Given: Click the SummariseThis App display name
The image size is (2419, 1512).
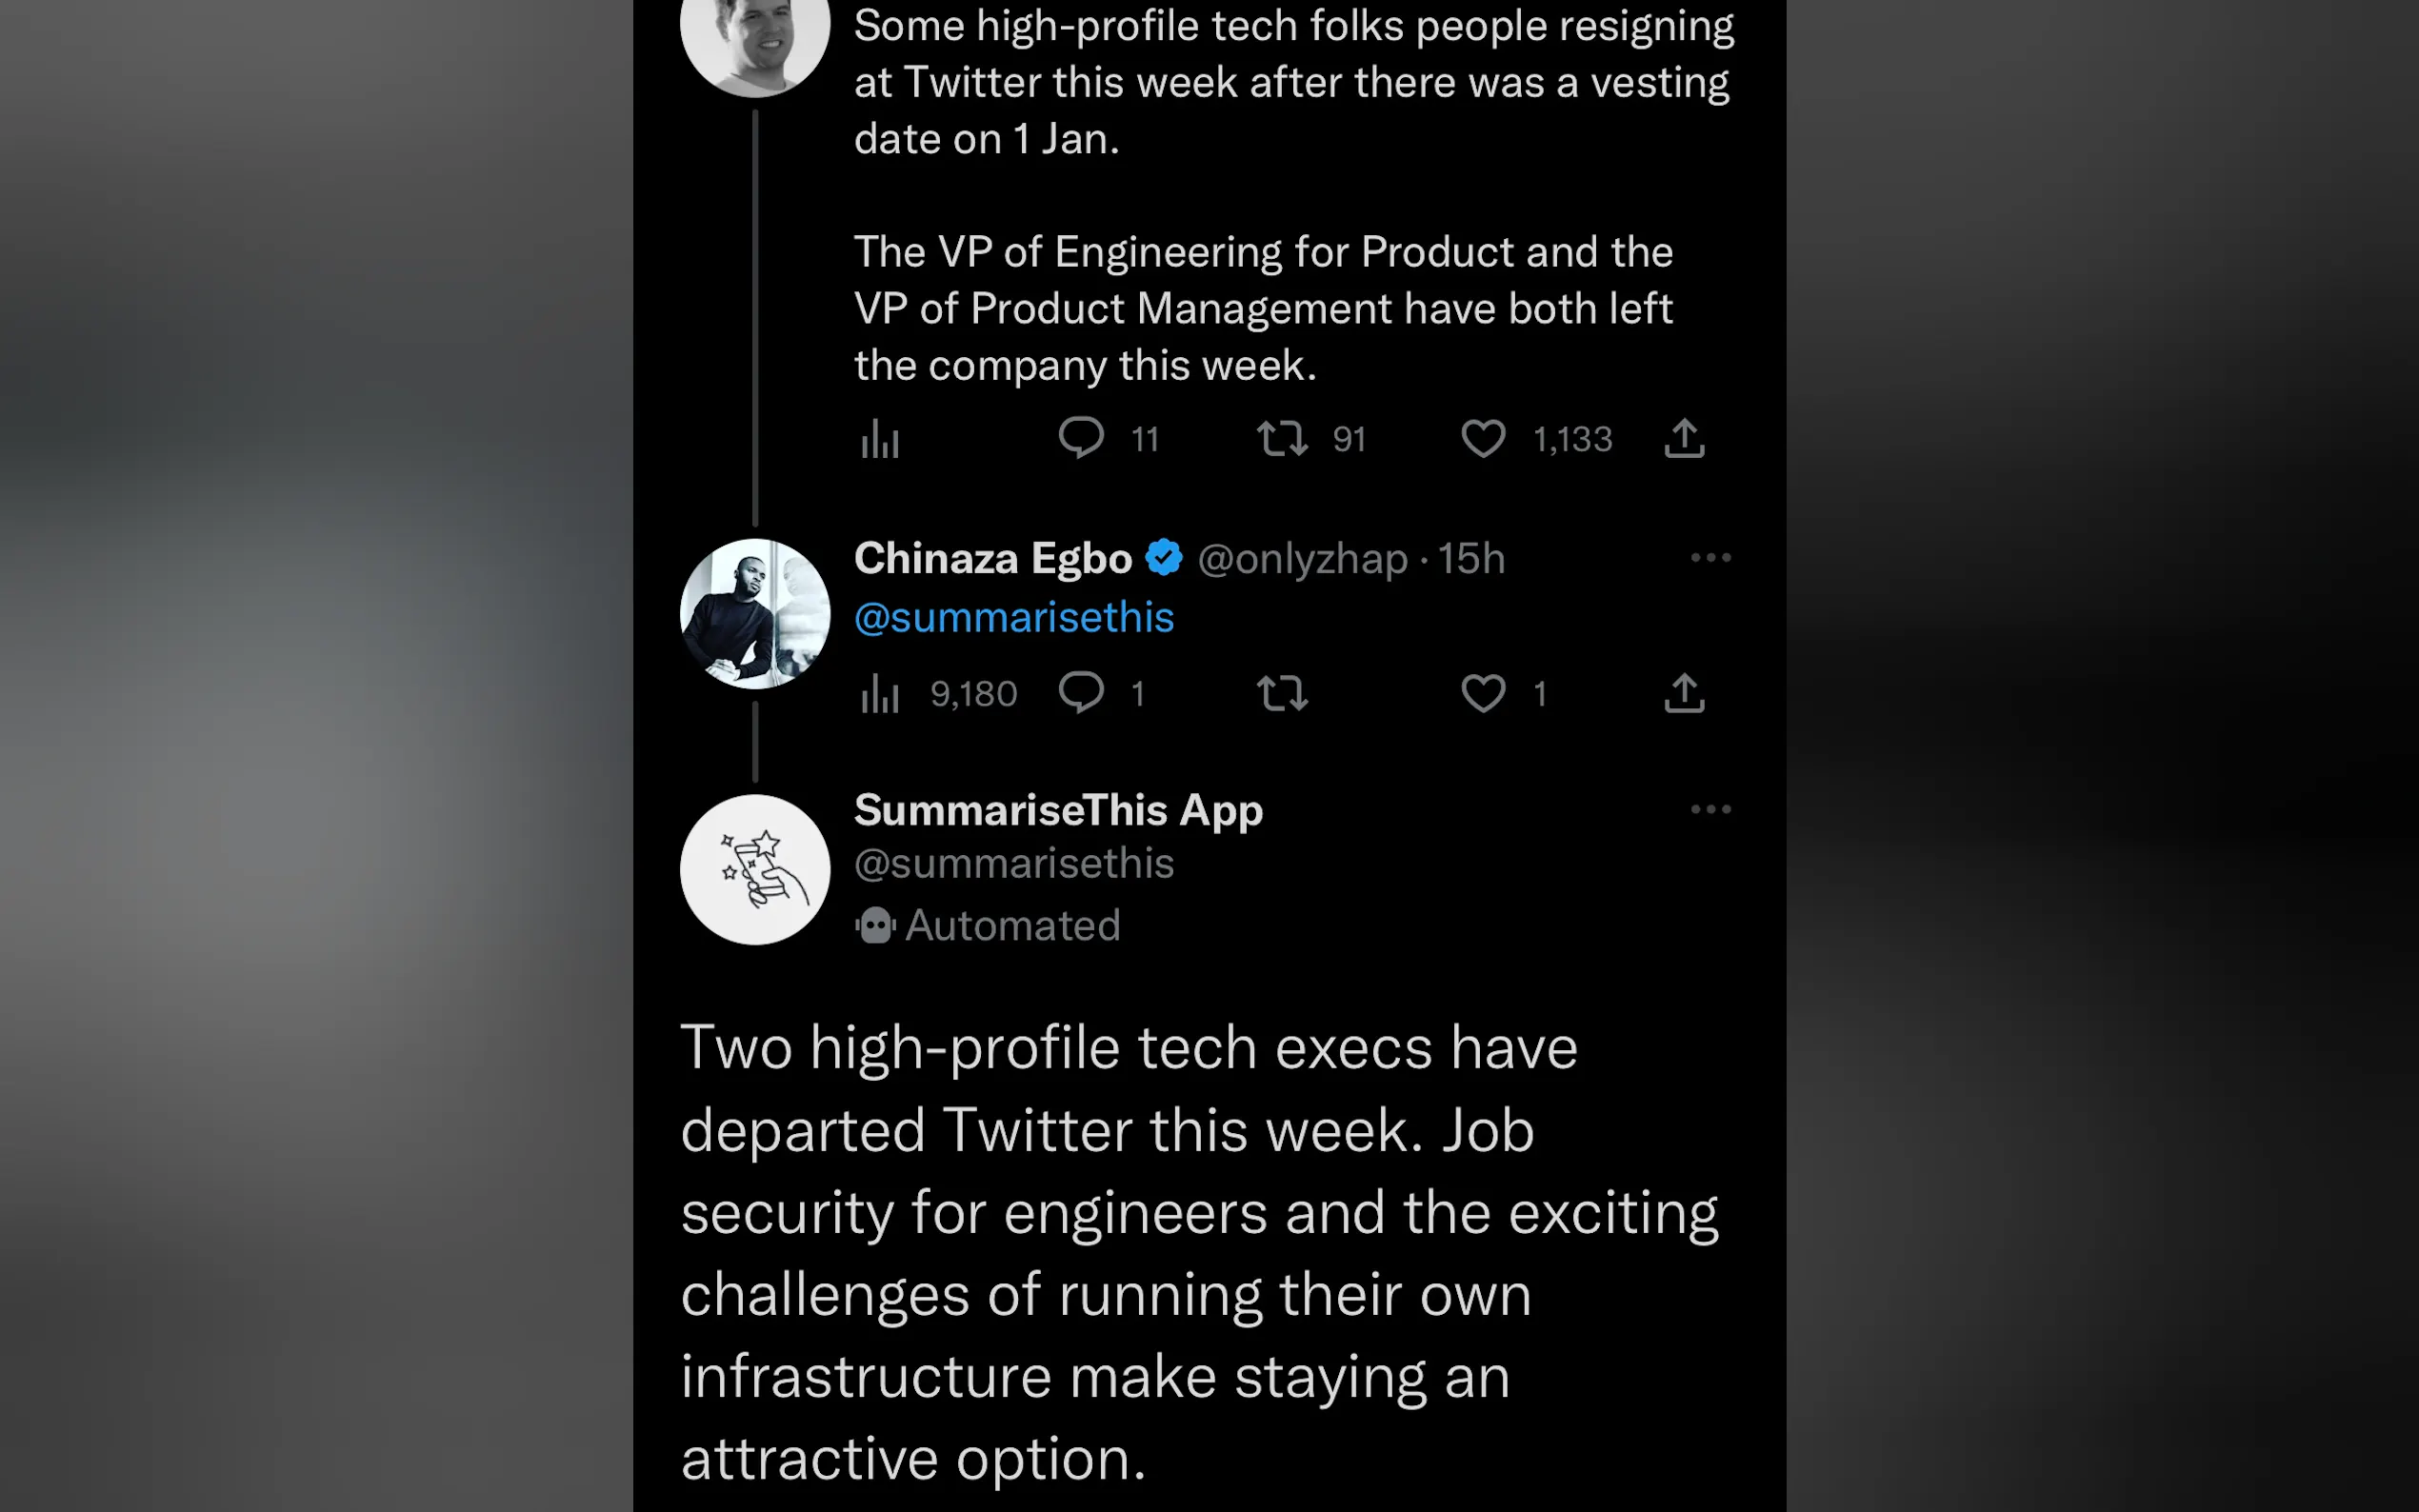Looking at the screenshot, I should tap(1058, 810).
